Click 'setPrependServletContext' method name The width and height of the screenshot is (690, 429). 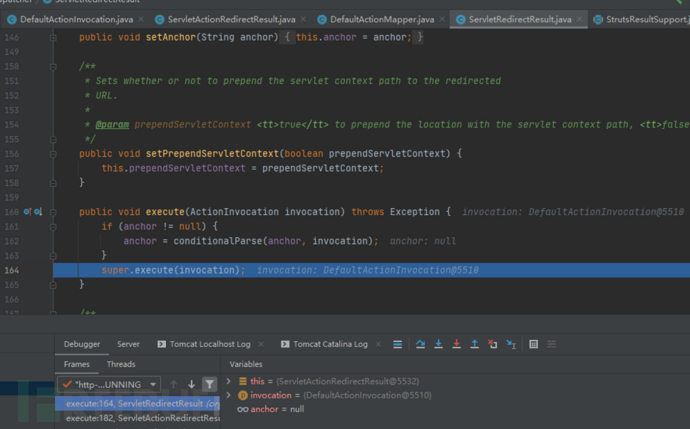pos(213,154)
